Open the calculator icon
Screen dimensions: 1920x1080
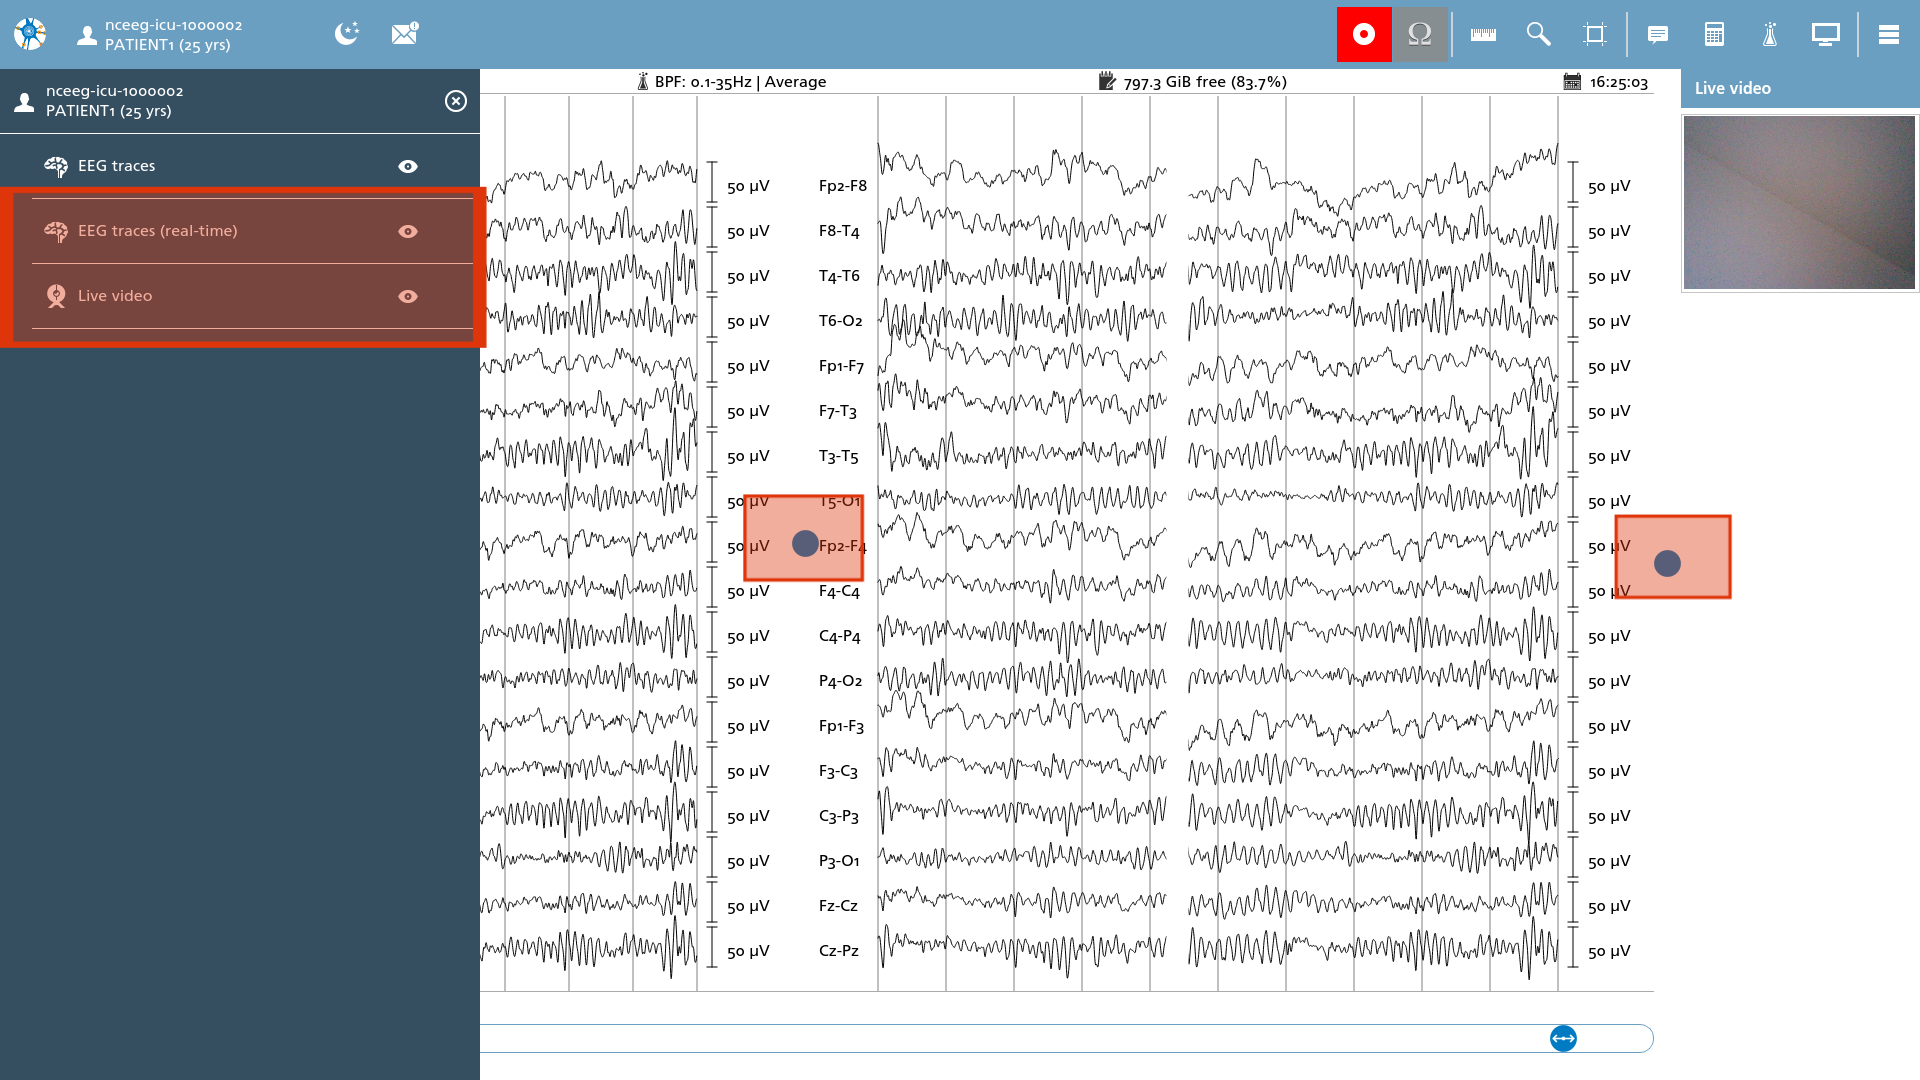(x=1714, y=34)
